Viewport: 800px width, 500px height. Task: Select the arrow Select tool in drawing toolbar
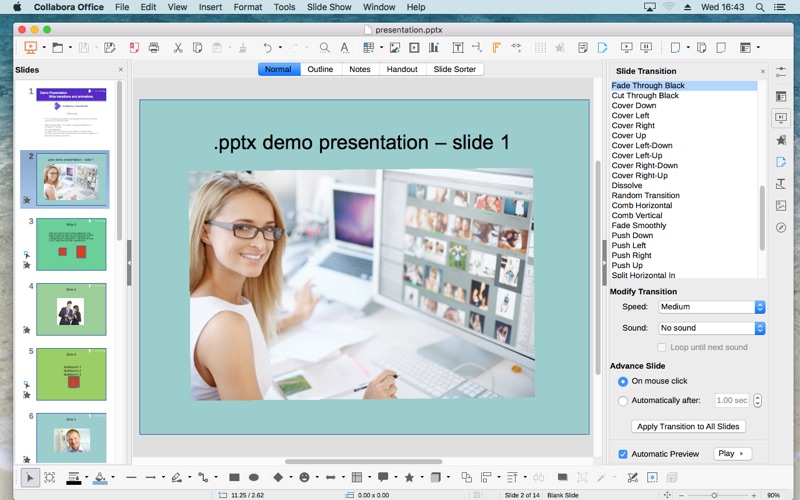30,478
